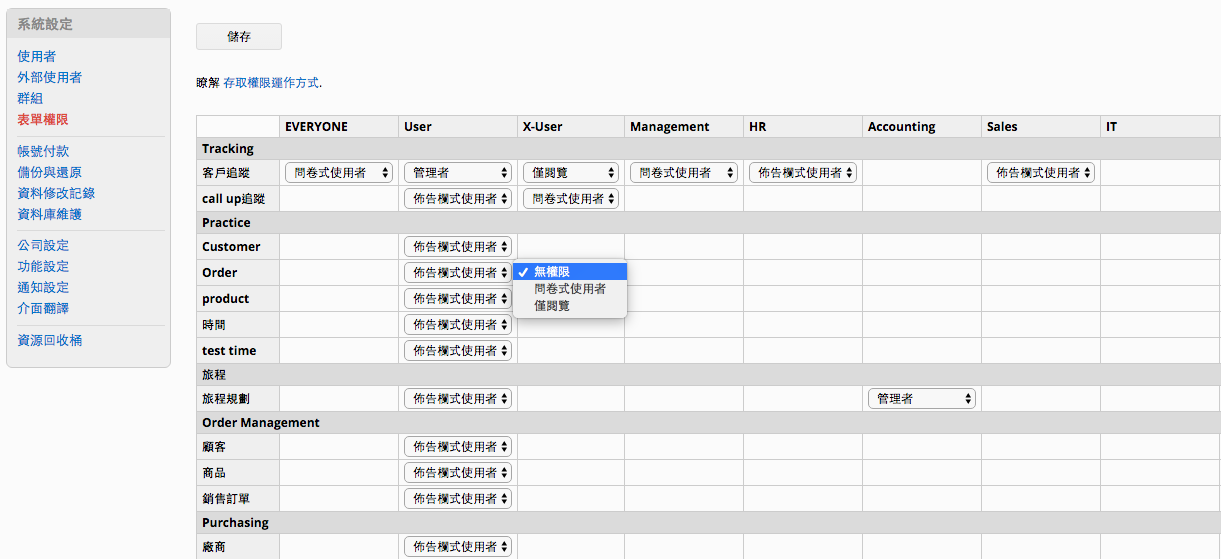Image resolution: width=1221 pixels, height=559 pixels.
Task: Change call up追蹤 permission for X-User
Action: tap(571, 199)
